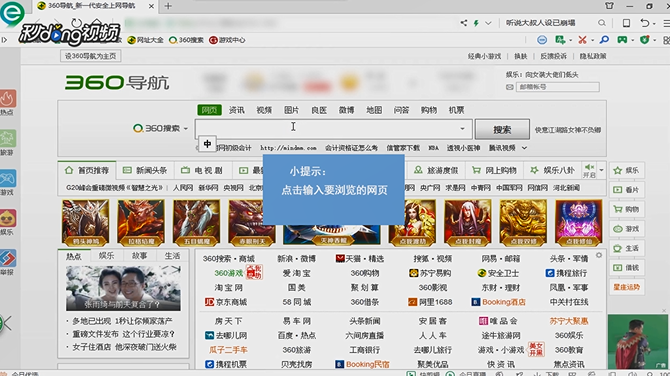Open the 游戏中心 bookmark
The height and width of the screenshot is (376, 670).
coord(227,40)
